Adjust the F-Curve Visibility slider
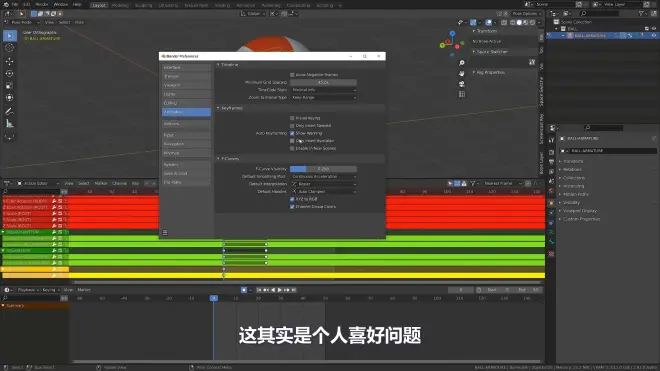This screenshot has height=371, width=660. point(323,169)
